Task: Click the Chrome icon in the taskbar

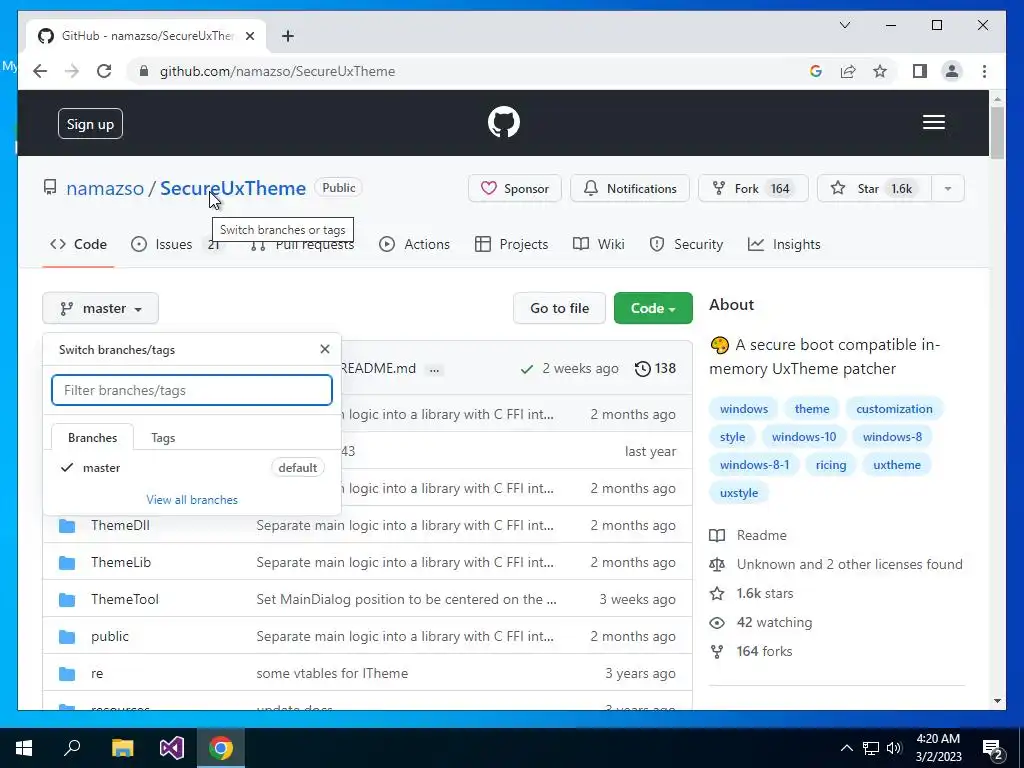Action: click(221, 748)
